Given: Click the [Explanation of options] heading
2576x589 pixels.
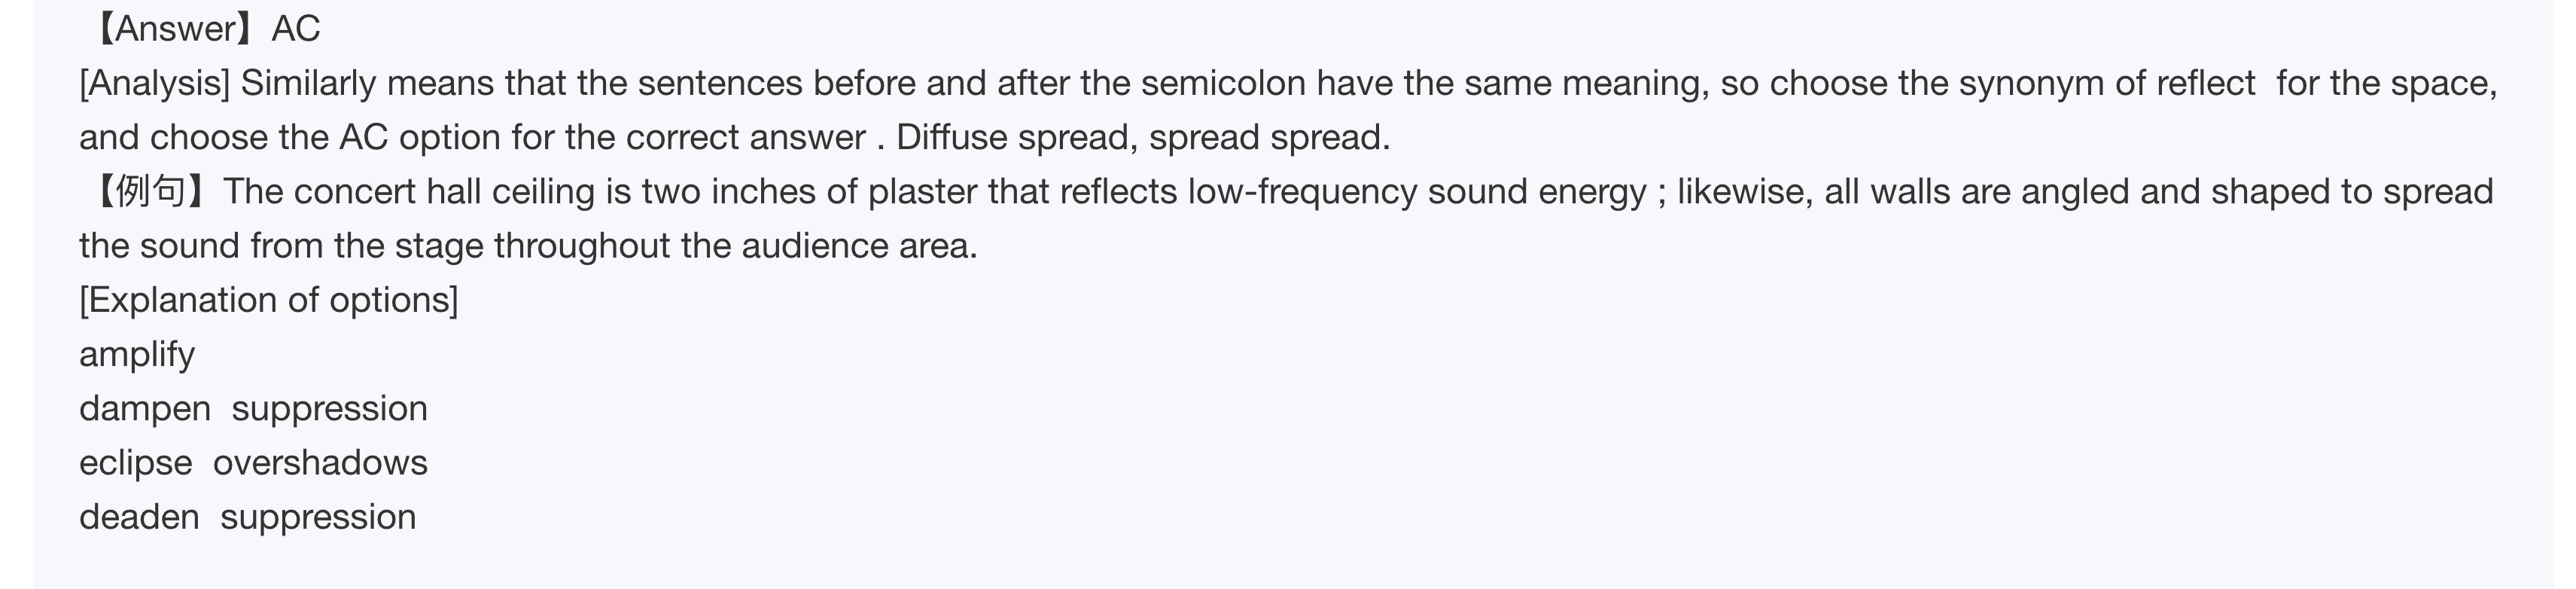Looking at the screenshot, I should click(269, 300).
